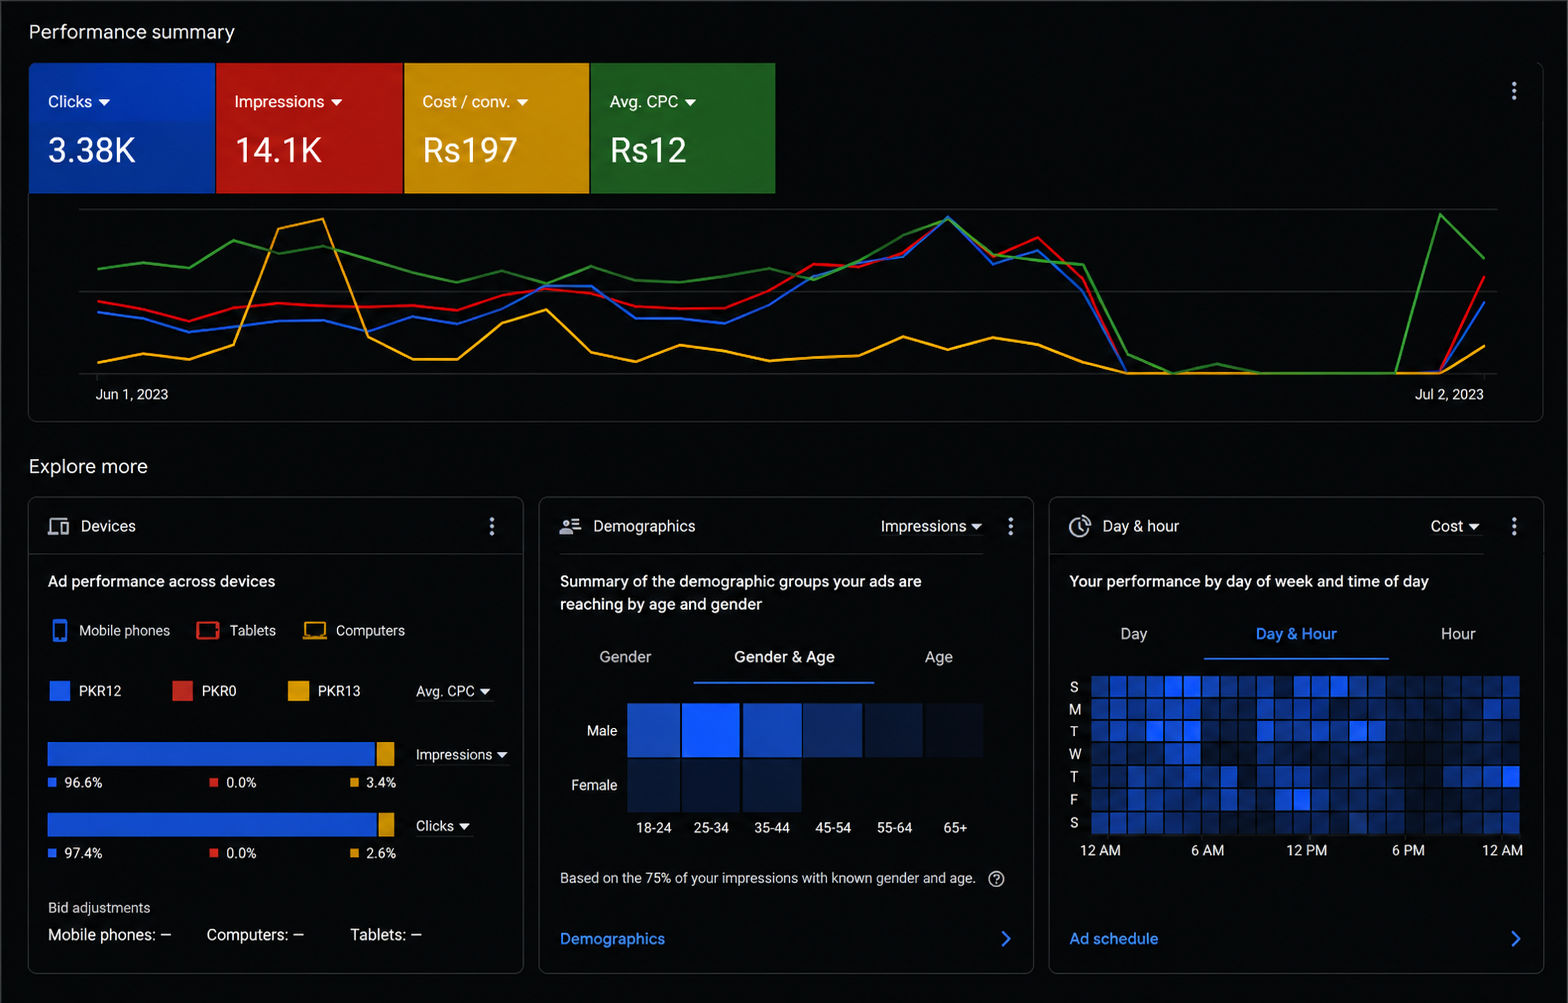The height and width of the screenshot is (1003, 1568).
Task: Open the Devices card overflow menu
Action: pos(491,526)
